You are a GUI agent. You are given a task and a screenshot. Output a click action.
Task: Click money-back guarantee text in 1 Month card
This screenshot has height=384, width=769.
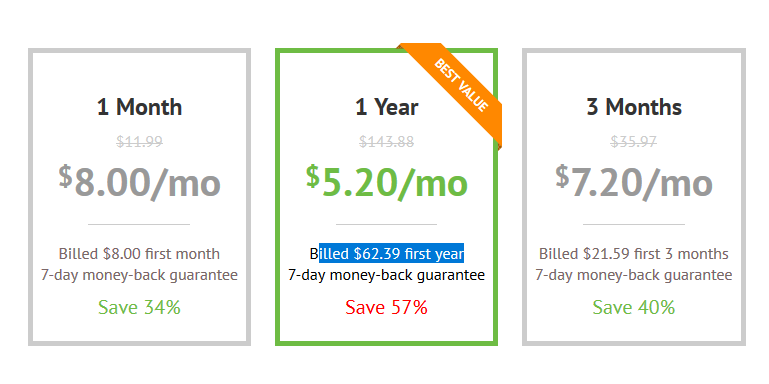(x=139, y=275)
